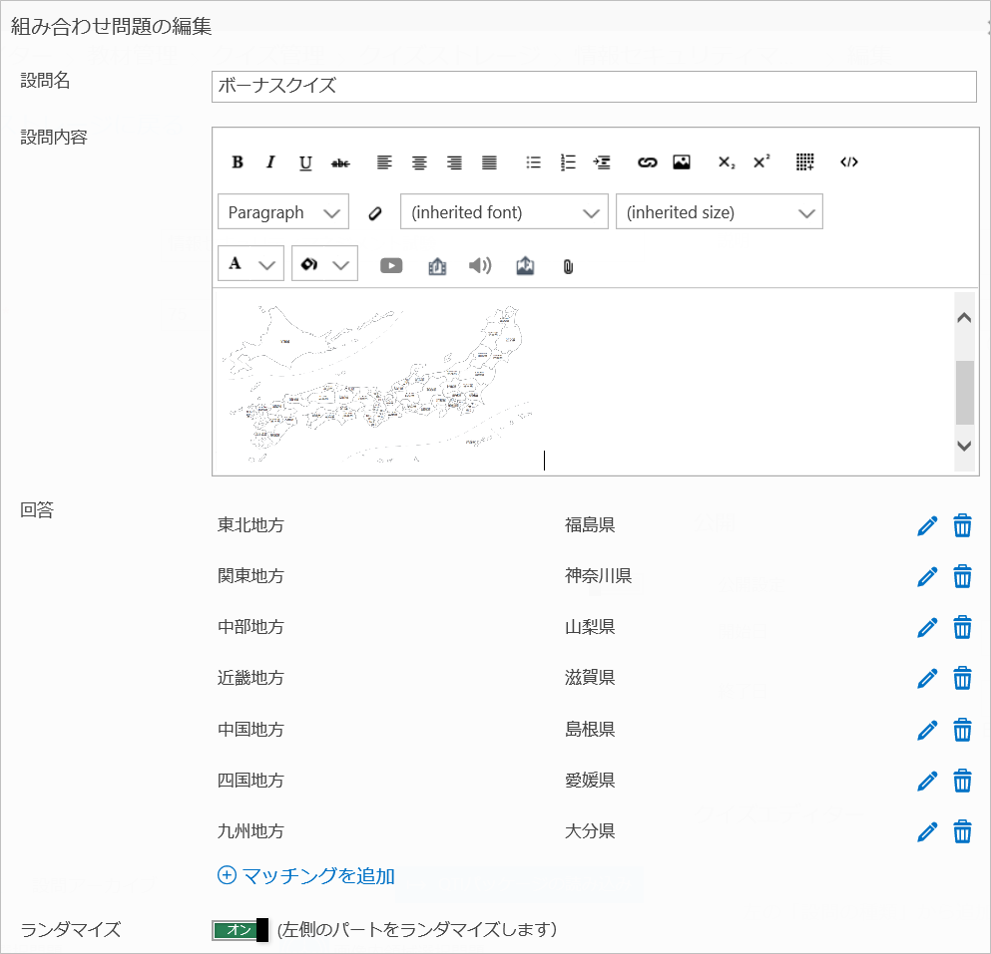Open the font color picker dropdown
Screen dimensions: 991x954
[250, 265]
